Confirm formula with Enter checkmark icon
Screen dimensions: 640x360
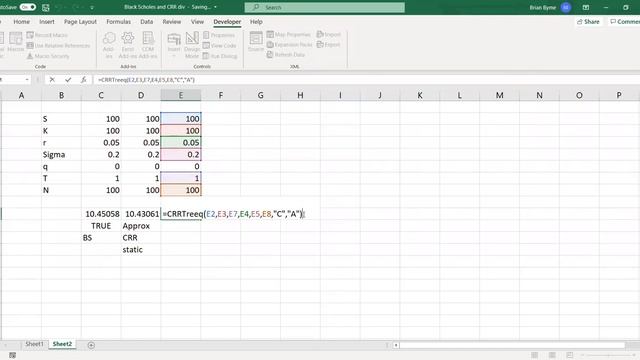(x=68, y=80)
